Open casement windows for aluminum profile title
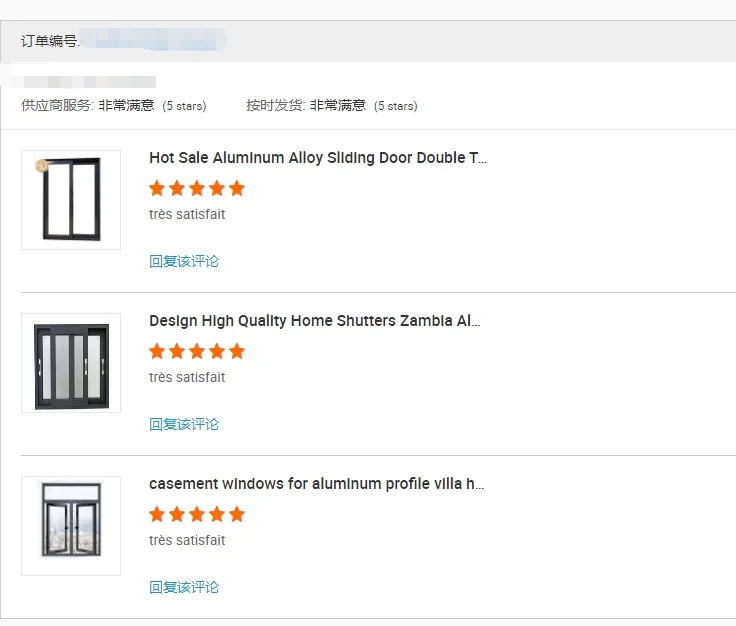This screenshot has height=626, width=736. tap(317, 484)
